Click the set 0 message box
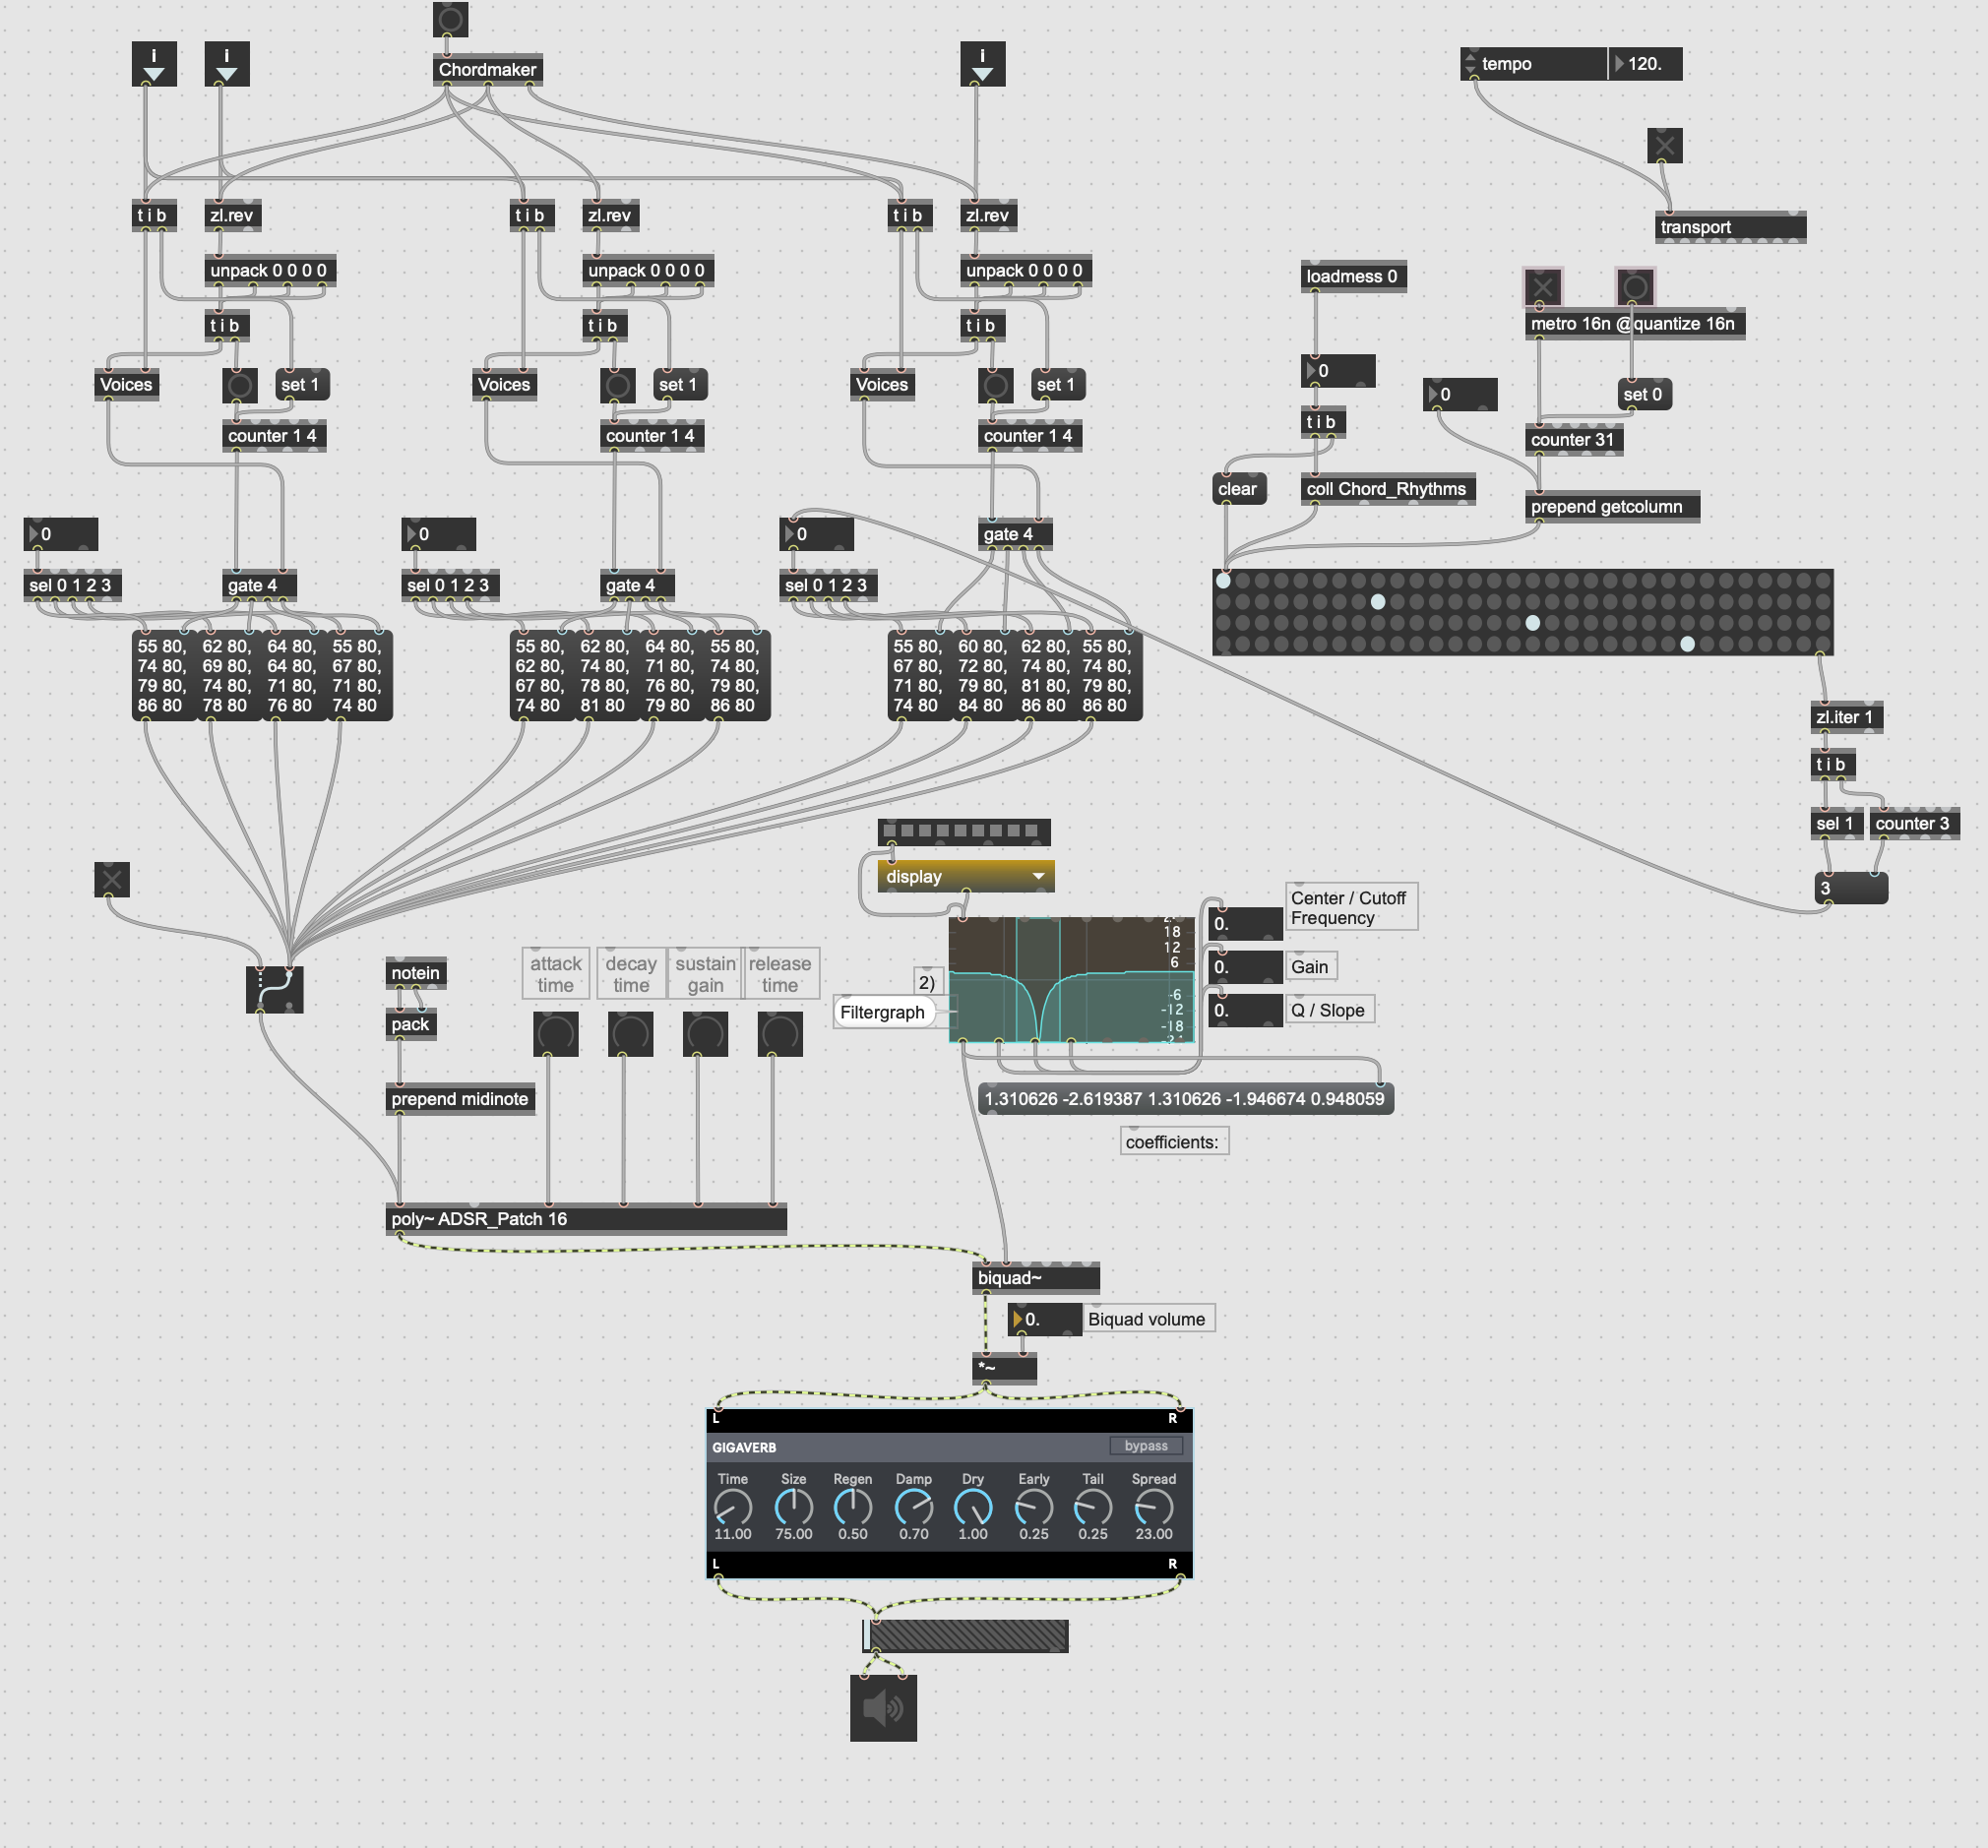This screenshot has width=1988, height=1848. point(1642,394)
